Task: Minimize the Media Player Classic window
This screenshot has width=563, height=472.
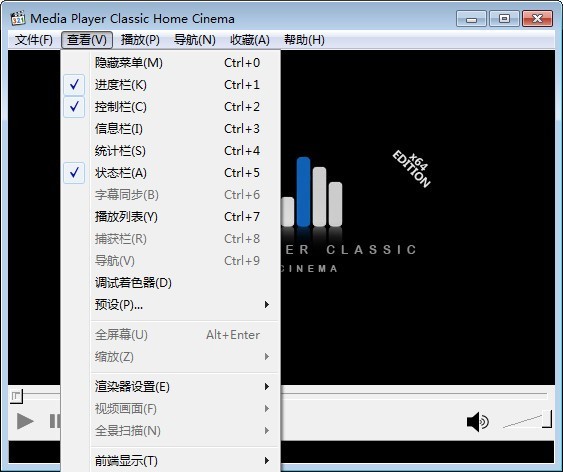Action: click(x=471, y=19)
